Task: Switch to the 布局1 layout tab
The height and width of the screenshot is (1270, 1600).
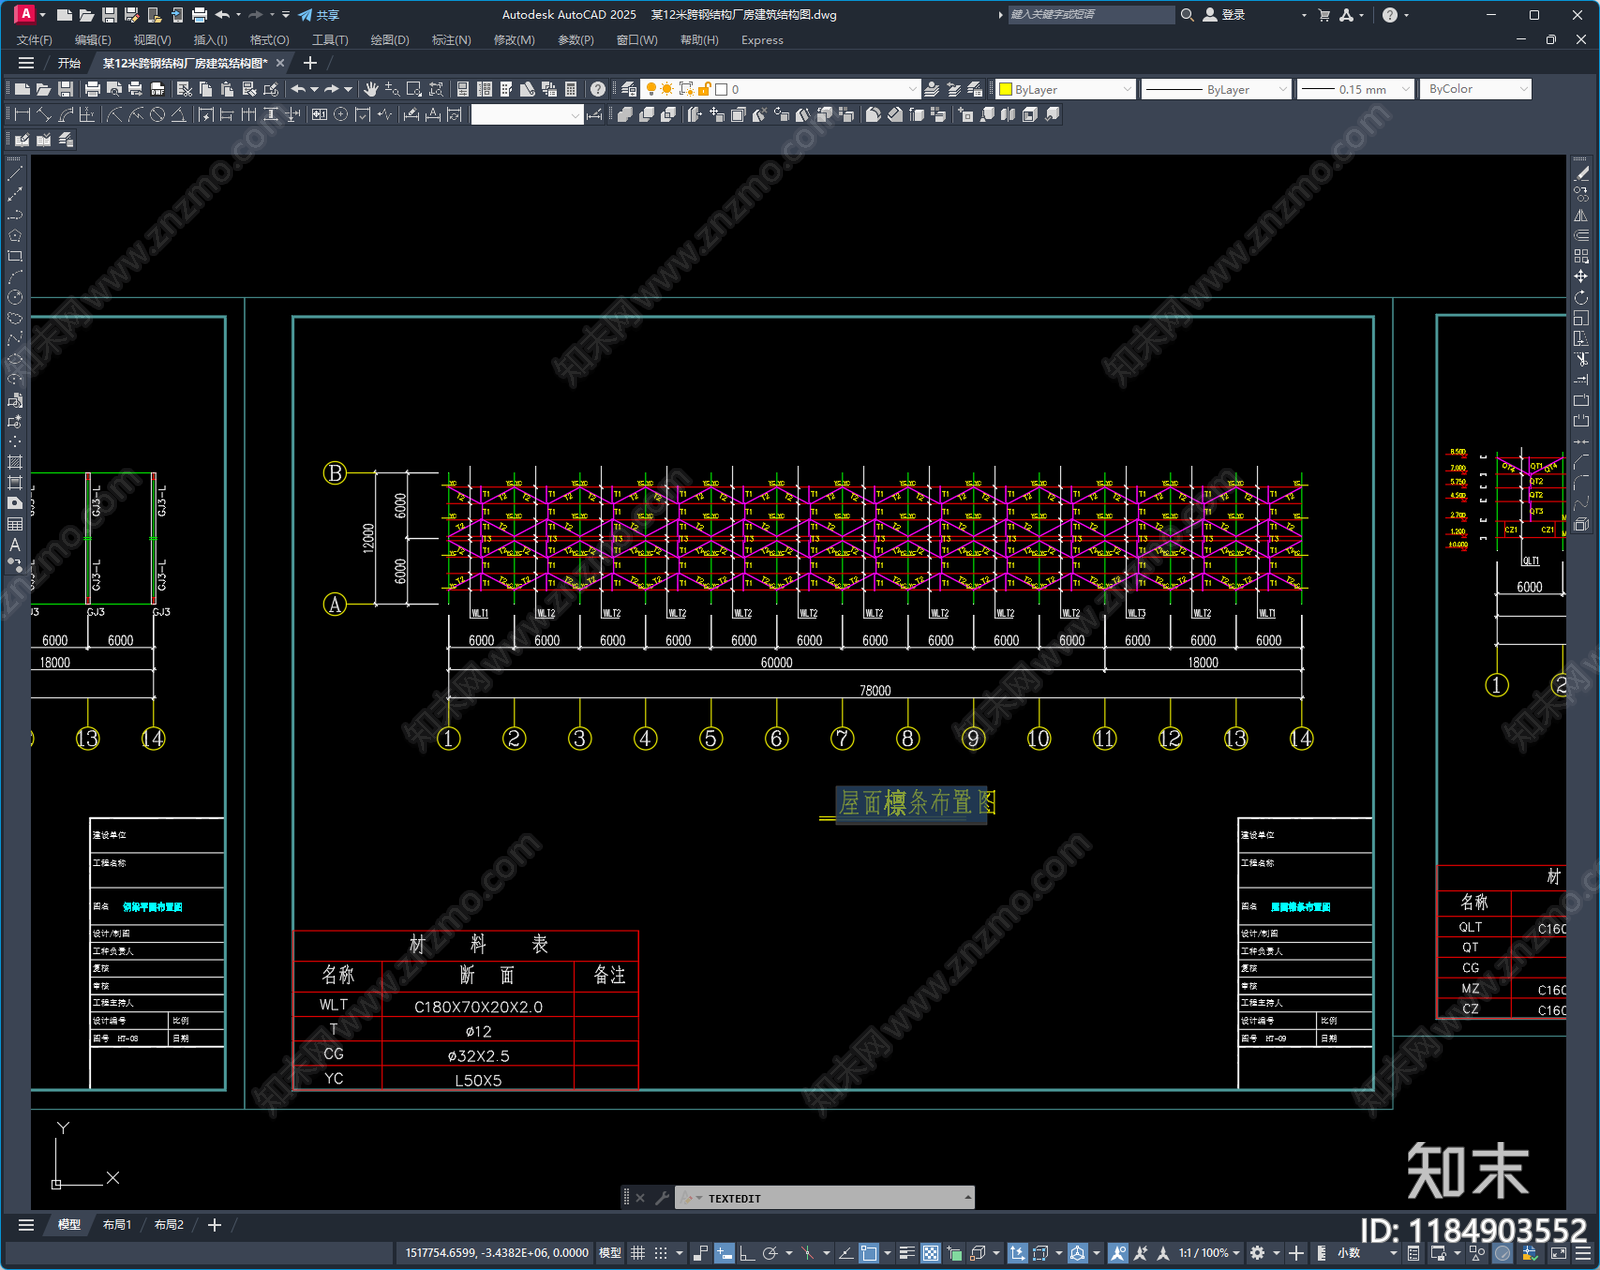Action: point(117,1225)
